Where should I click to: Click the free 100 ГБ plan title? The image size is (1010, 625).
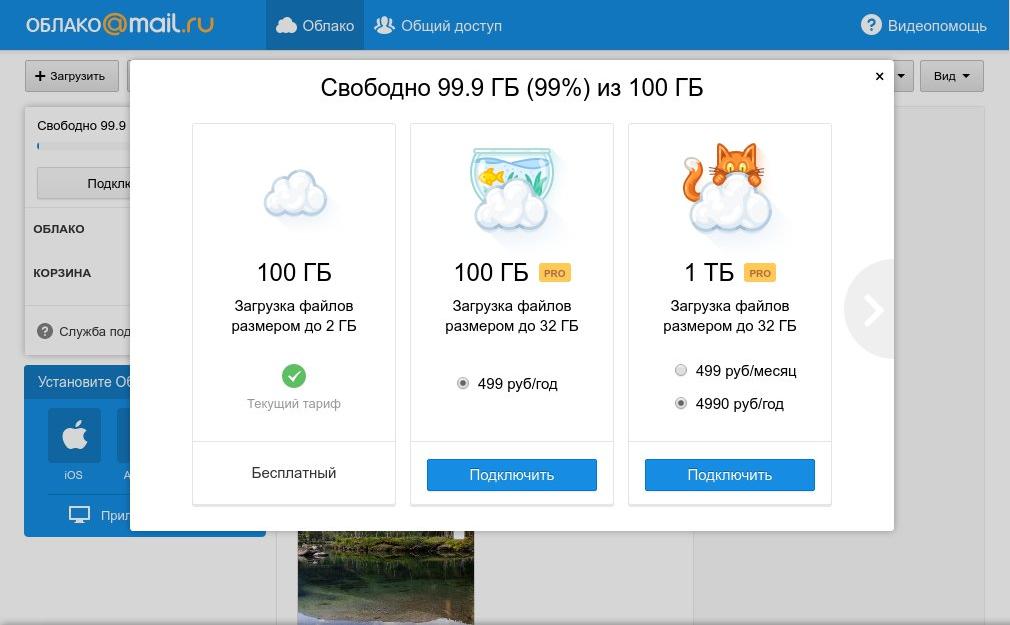pos(294,273)
